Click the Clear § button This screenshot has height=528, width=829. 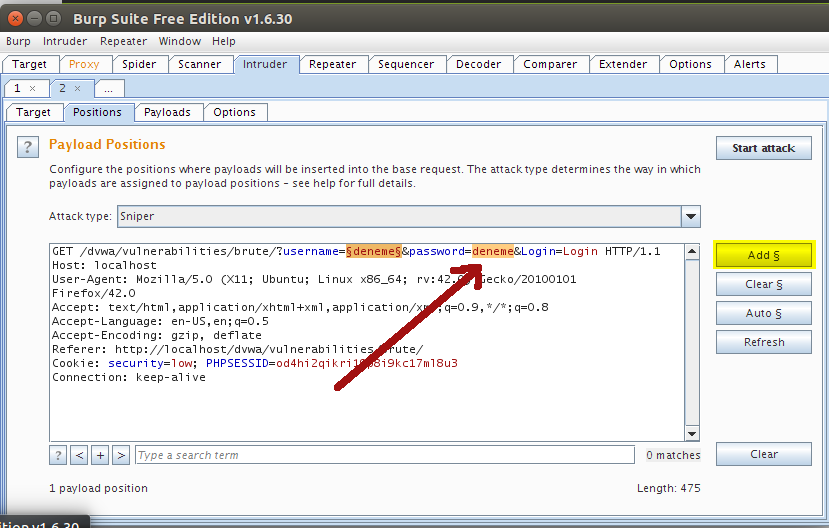(763, 284)
